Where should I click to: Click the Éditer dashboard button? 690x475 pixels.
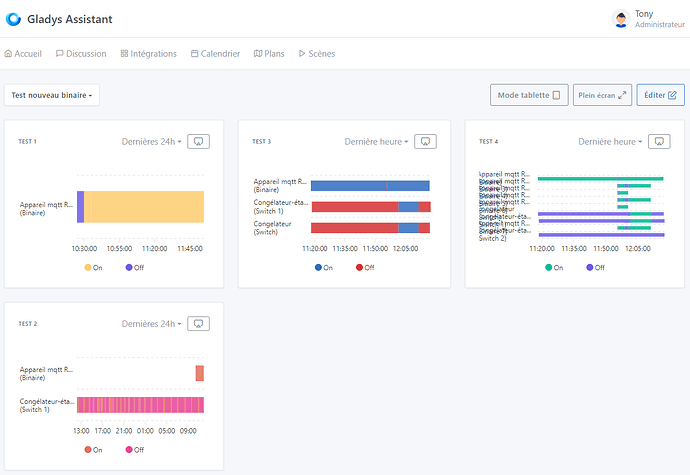(660, 95)
